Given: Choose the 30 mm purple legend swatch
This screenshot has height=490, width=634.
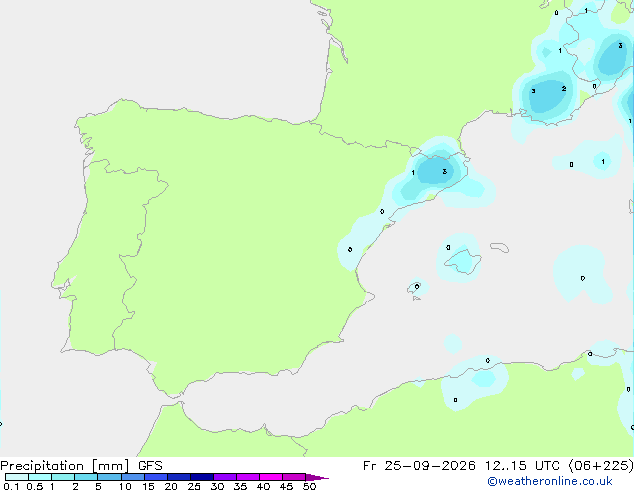Looking at the screenshot, I should coord(225,477).
